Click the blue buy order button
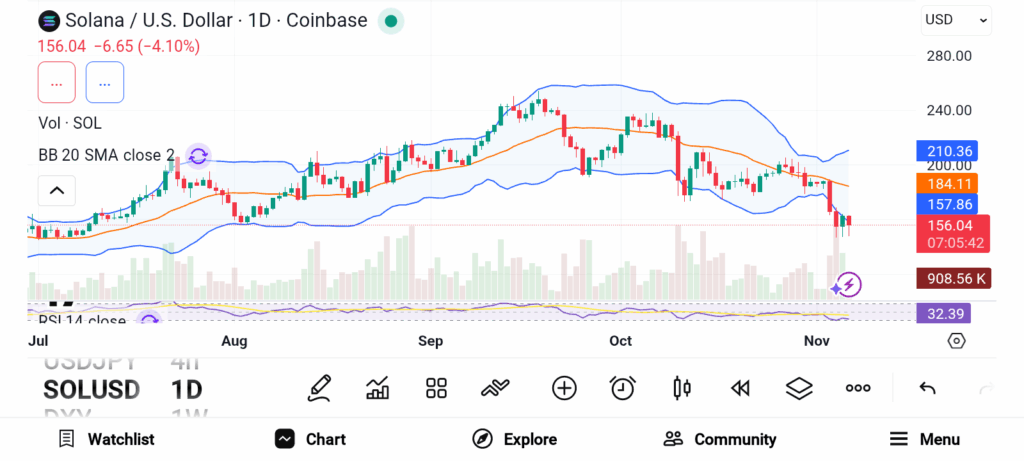The height and width of the screenshot is (461, 1024). pyautogui.click(x=105, y=82)
